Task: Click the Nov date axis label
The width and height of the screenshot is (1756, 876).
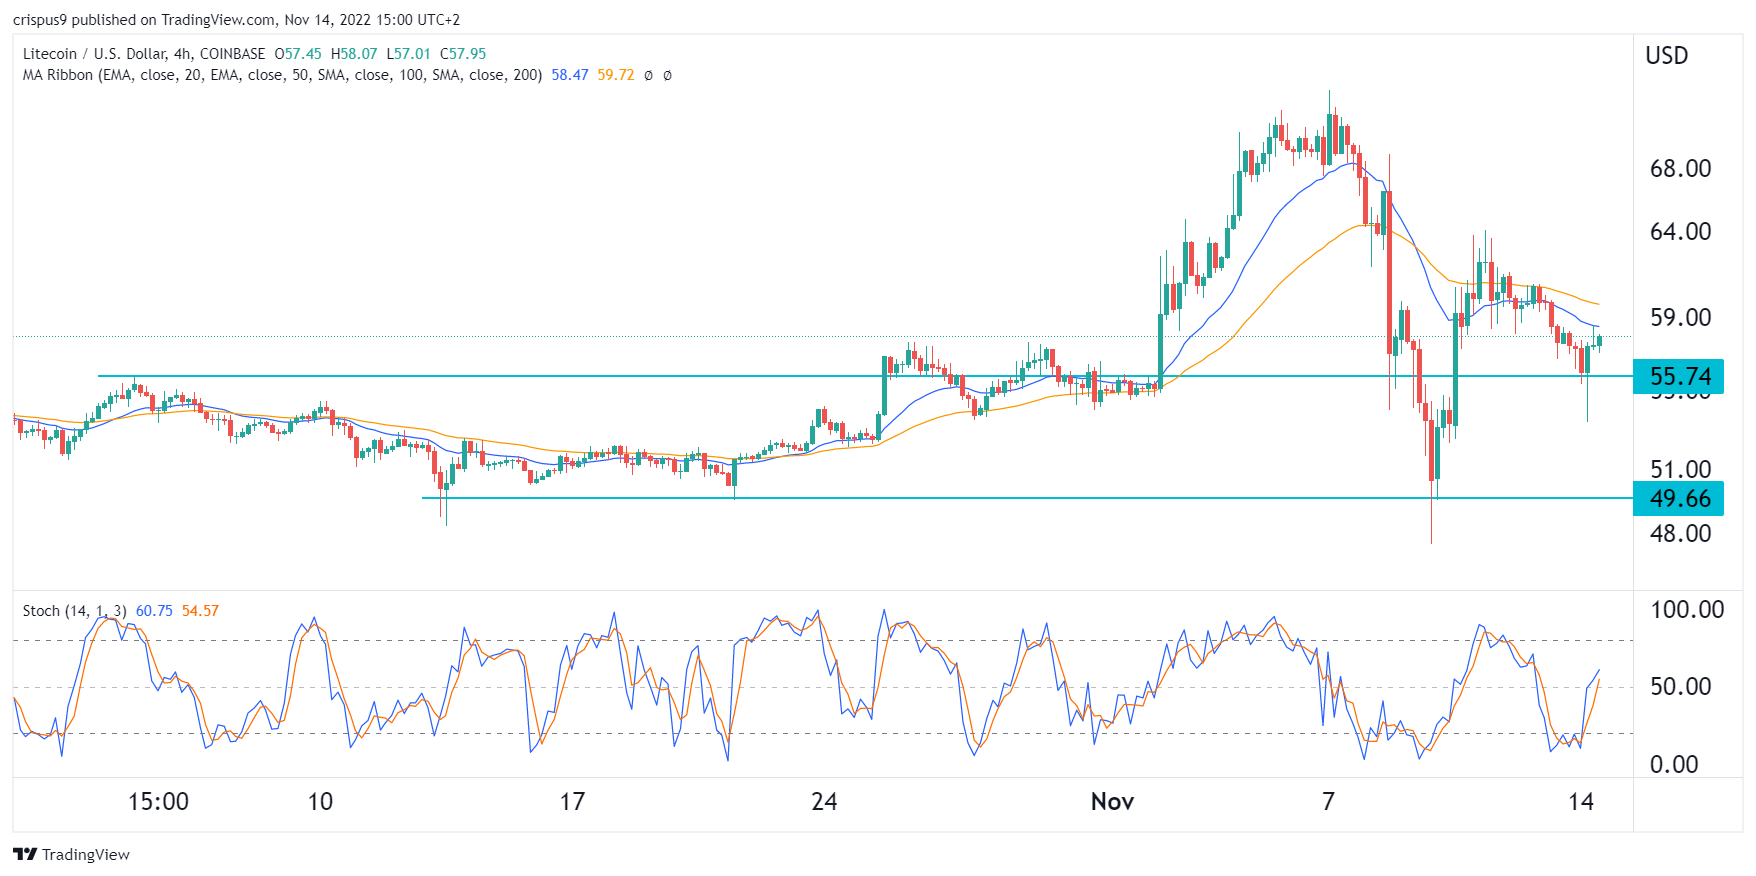Action: pos(1112,801)
